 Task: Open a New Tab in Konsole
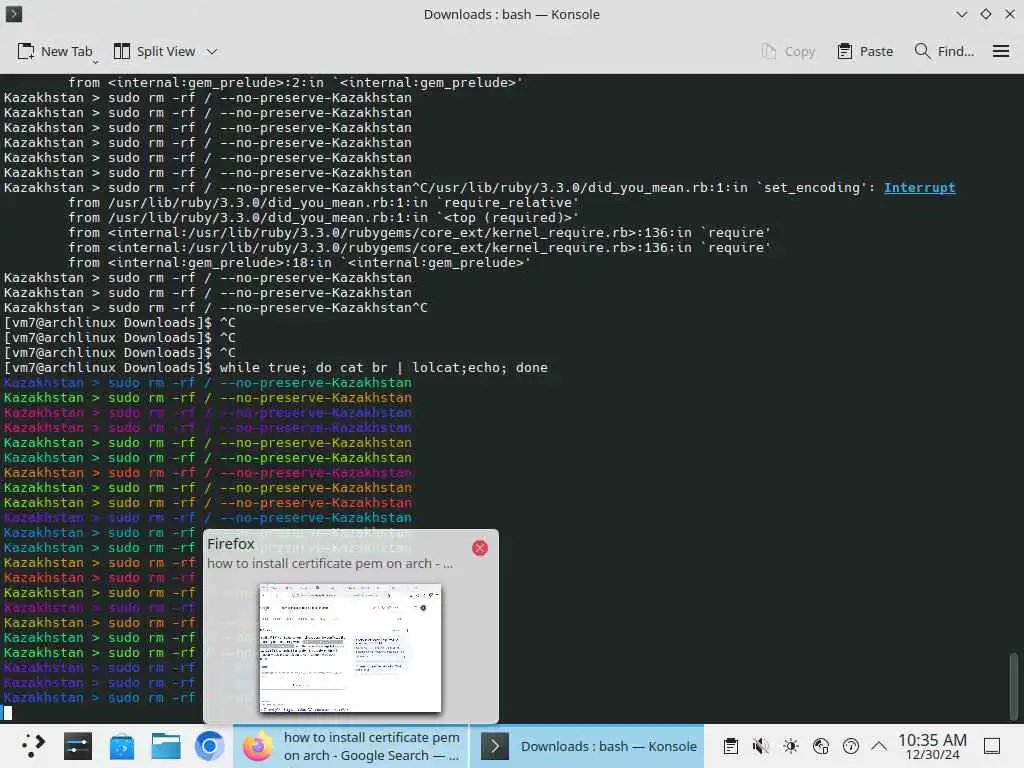click(54, 51)
